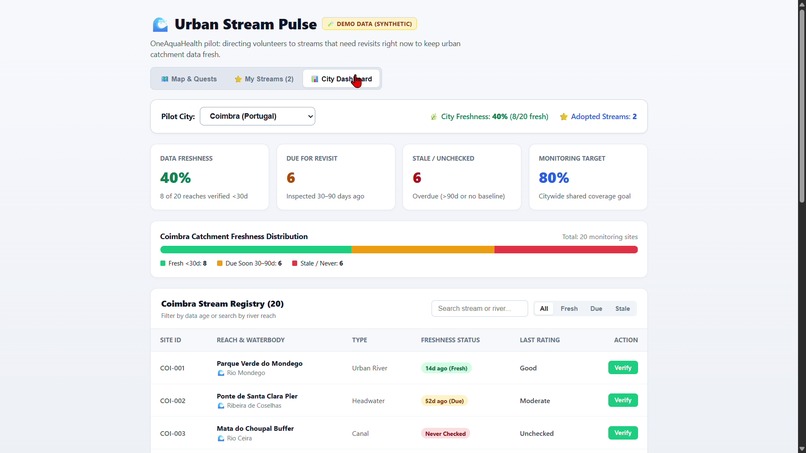
Task: Click the wave icon next to Rio Mondego
Action: (x=221, y=373)
